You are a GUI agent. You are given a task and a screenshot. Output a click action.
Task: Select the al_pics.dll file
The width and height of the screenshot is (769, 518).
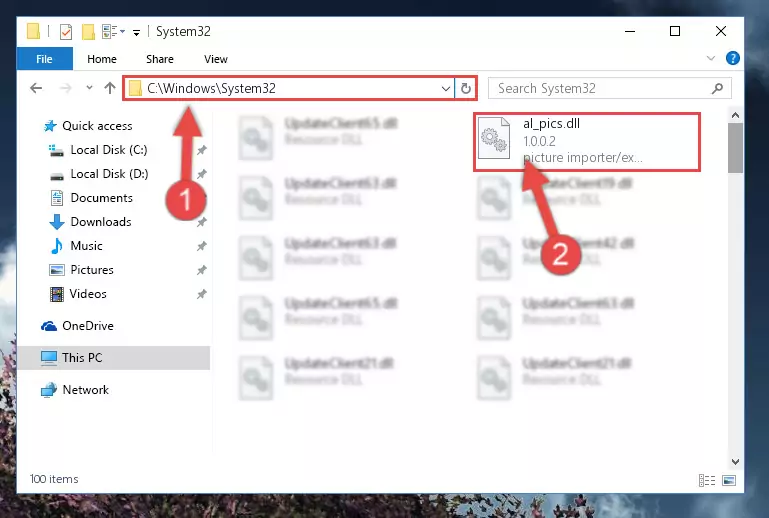tap(587, 142)
